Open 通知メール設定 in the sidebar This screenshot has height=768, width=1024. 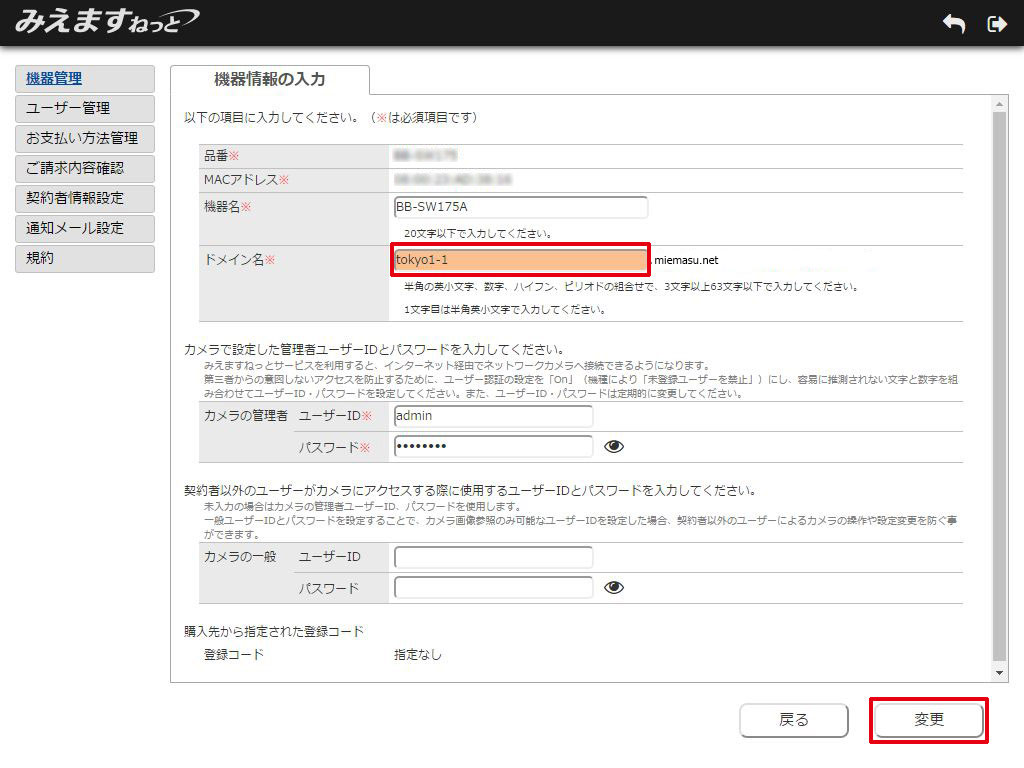click(85, 228)
